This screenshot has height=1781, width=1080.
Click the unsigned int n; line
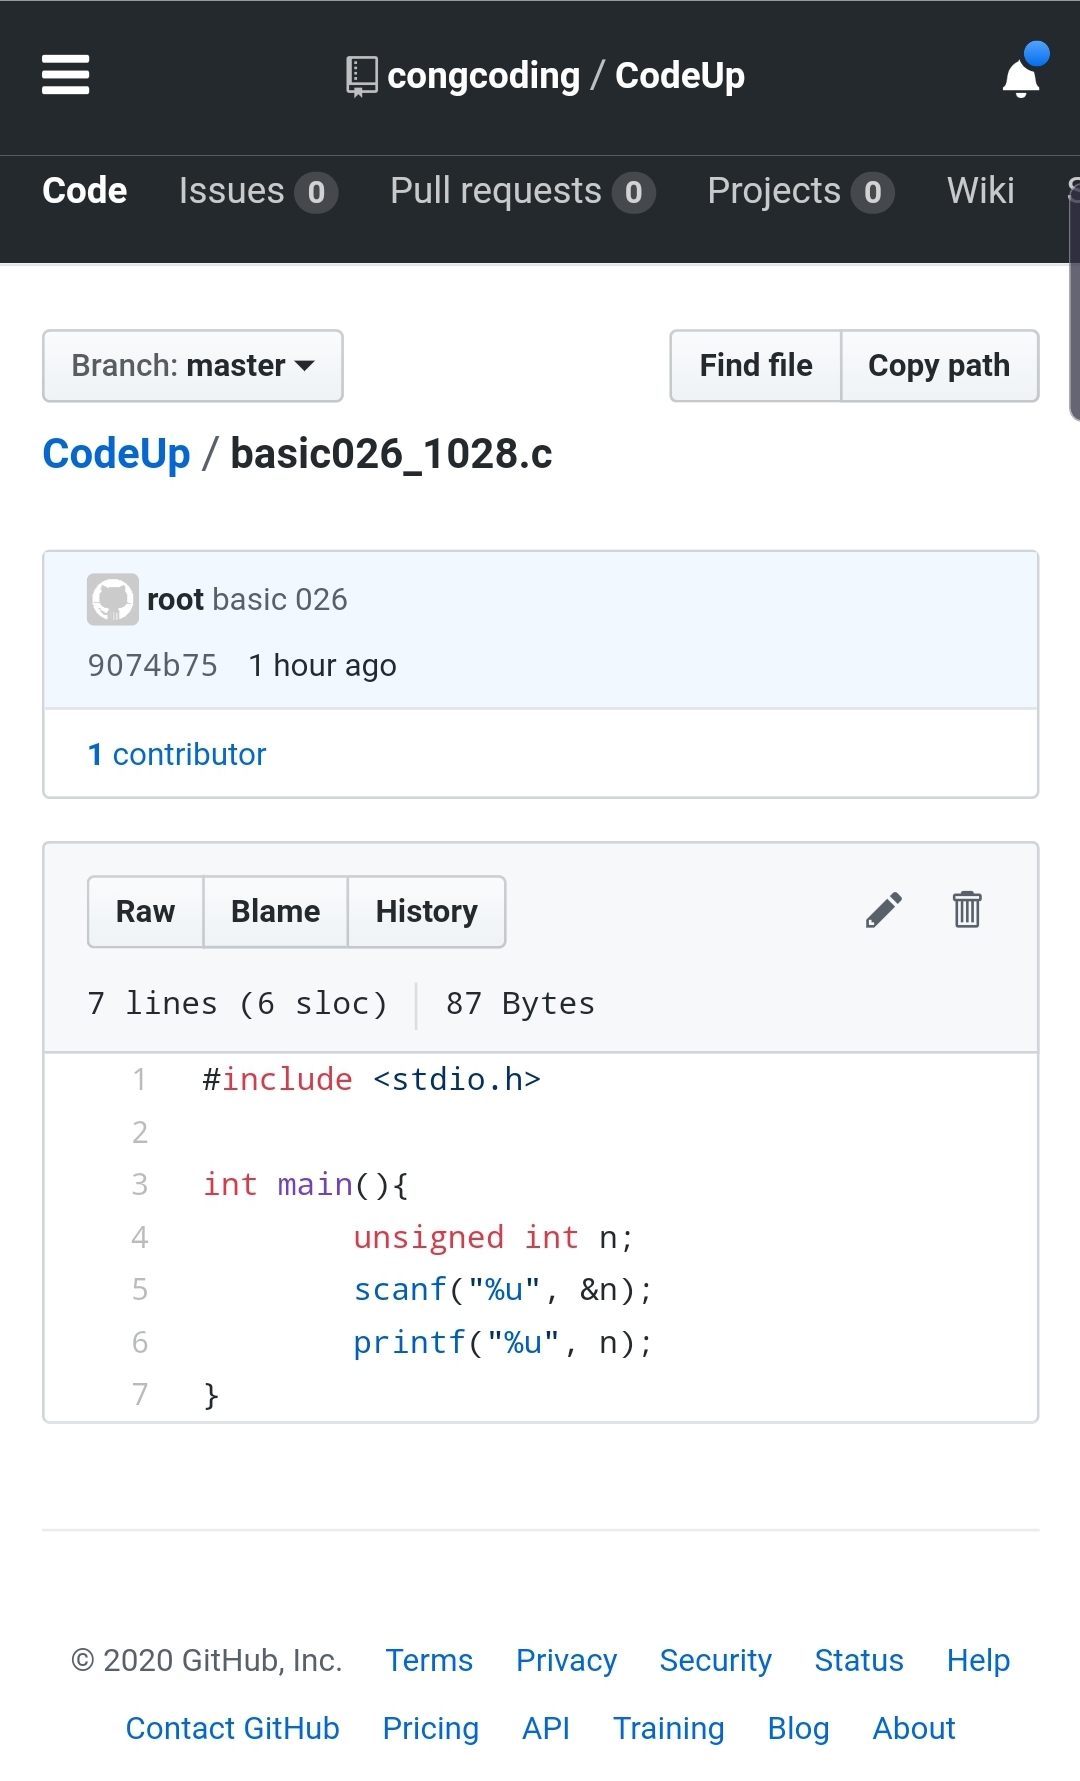[x=494, y=1238]
